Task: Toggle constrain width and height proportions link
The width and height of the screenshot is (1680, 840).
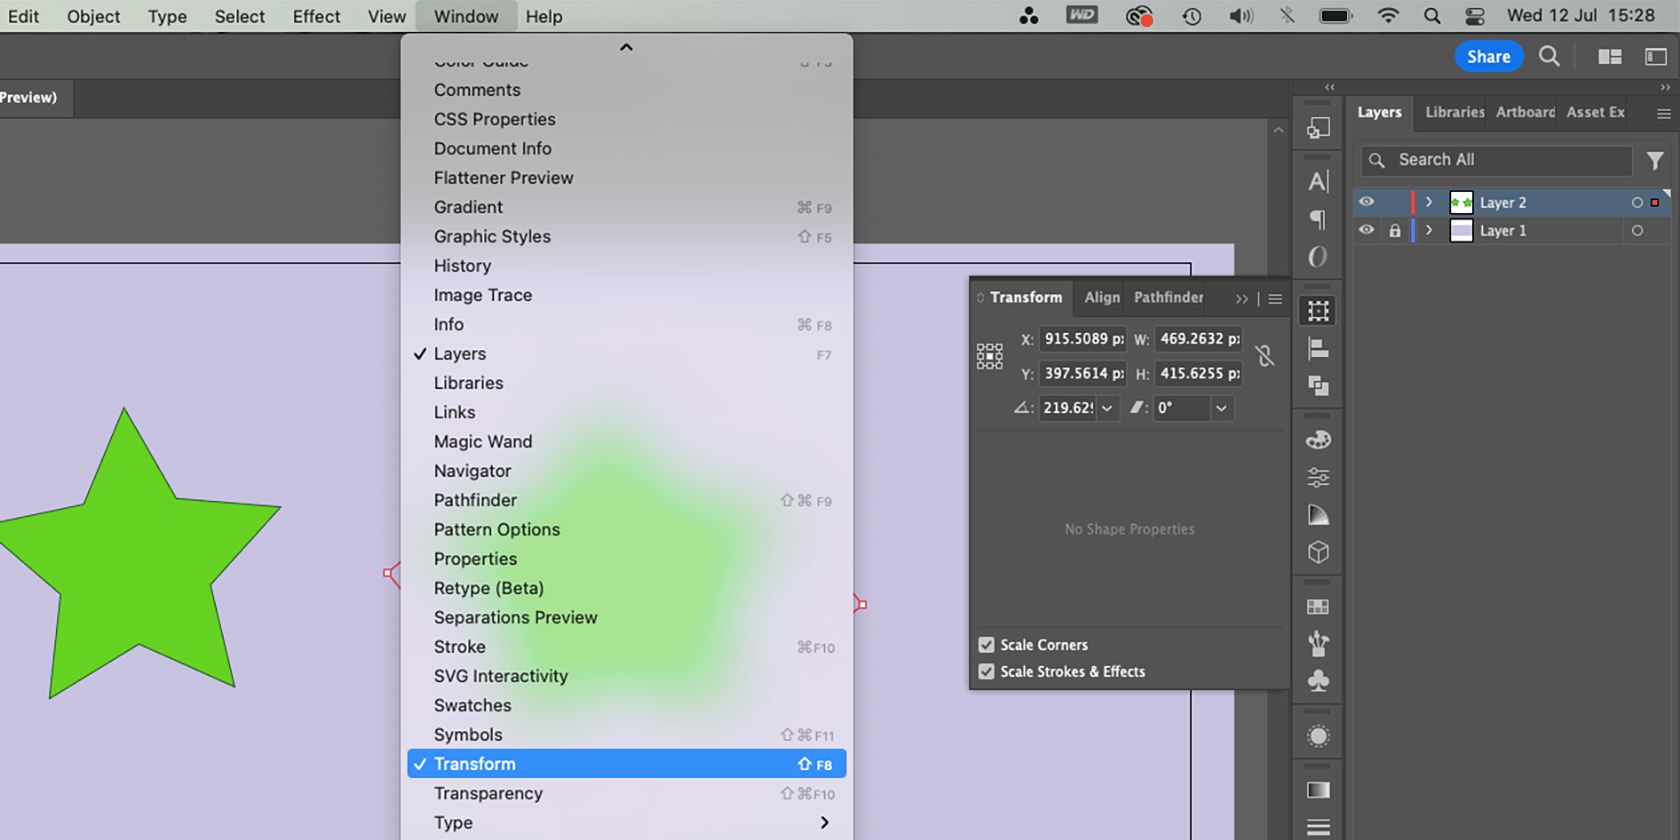Action: tap(1265, 356)
